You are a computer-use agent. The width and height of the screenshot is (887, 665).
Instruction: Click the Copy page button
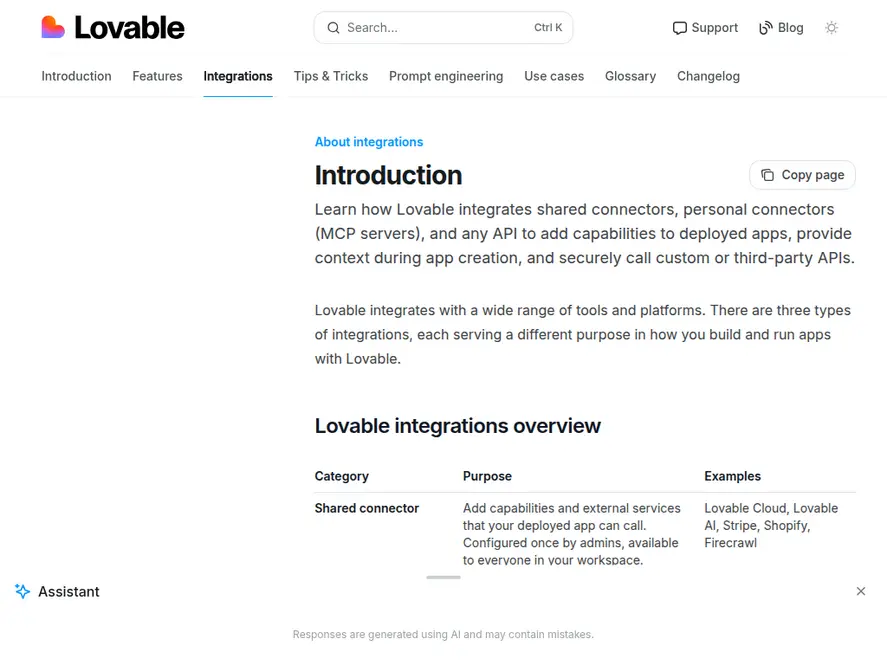802,174
